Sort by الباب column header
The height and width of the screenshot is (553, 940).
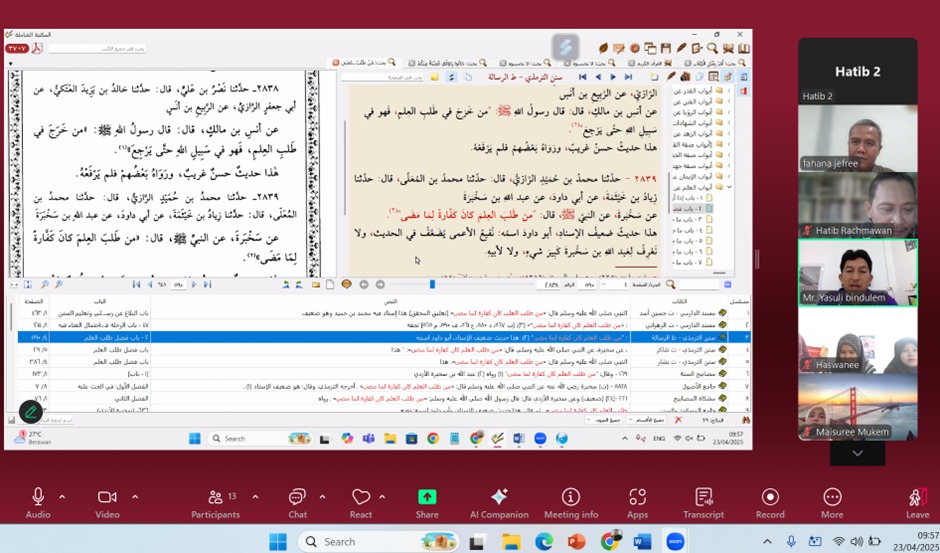(x=100, y=301)
